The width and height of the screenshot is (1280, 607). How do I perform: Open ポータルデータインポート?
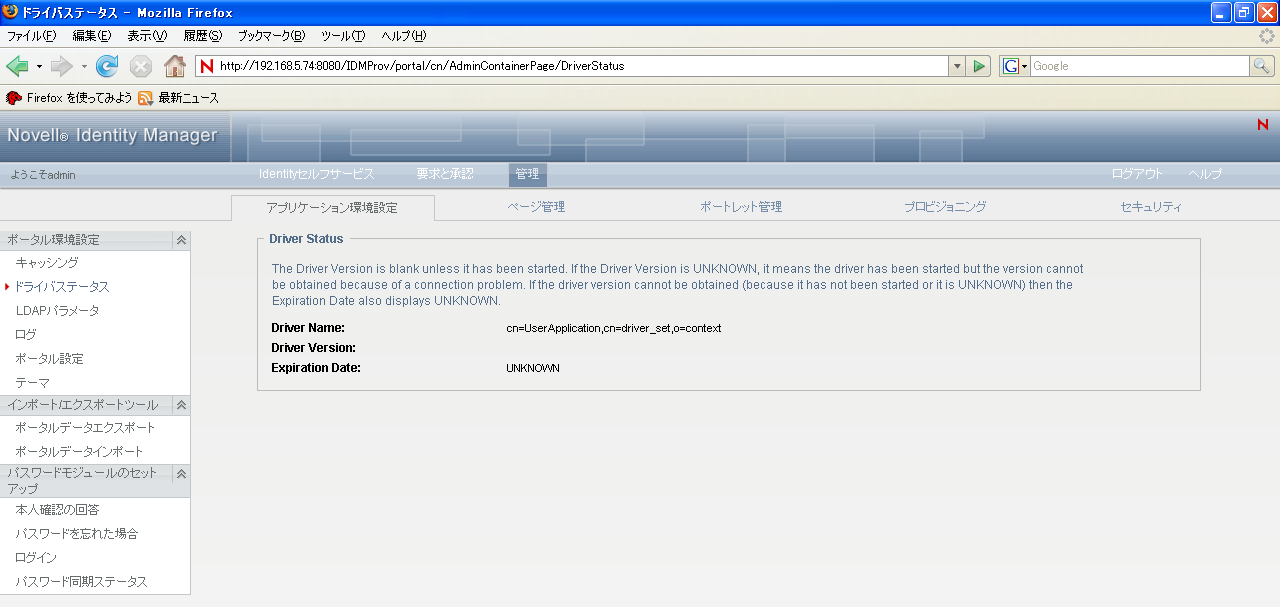79,451
